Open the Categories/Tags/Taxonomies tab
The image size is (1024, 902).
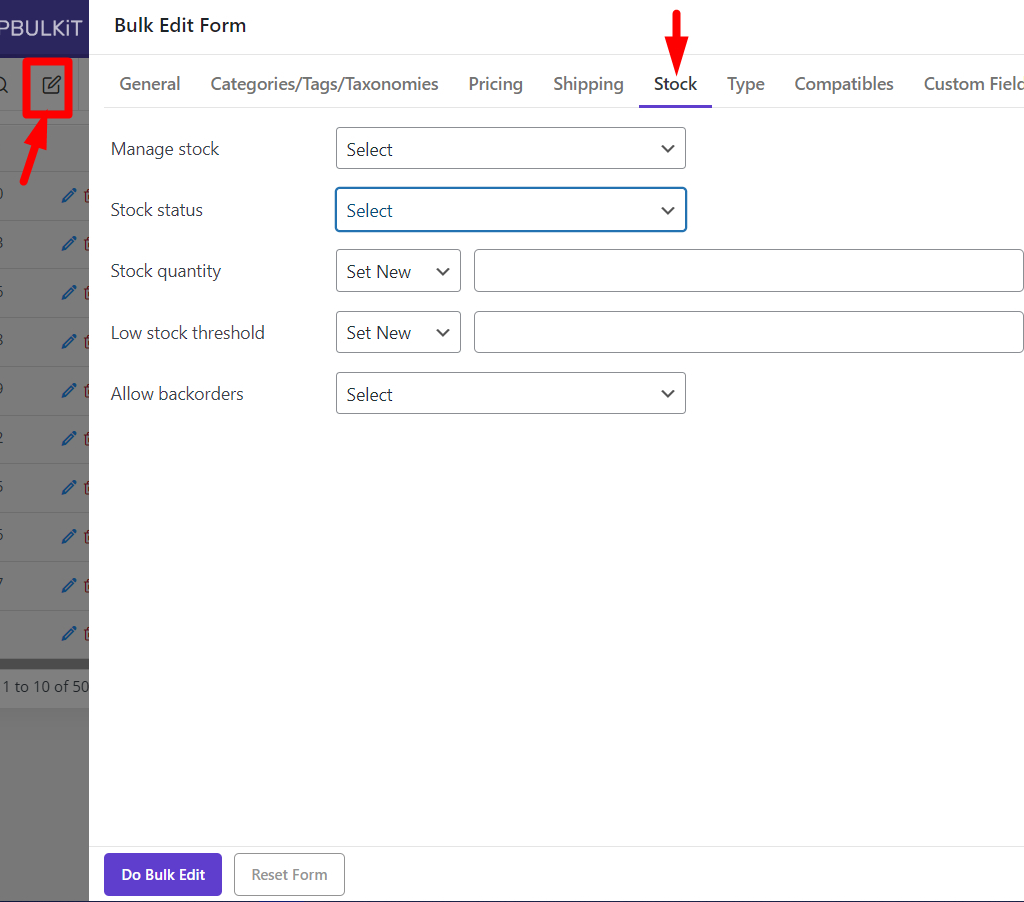coord(324,84)
